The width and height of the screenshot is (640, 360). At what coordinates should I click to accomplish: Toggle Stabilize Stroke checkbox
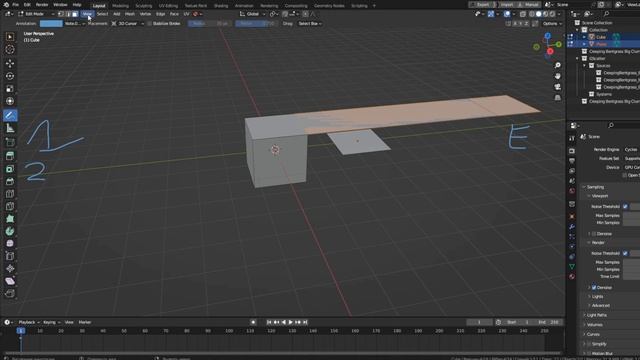tap(149, 24)
